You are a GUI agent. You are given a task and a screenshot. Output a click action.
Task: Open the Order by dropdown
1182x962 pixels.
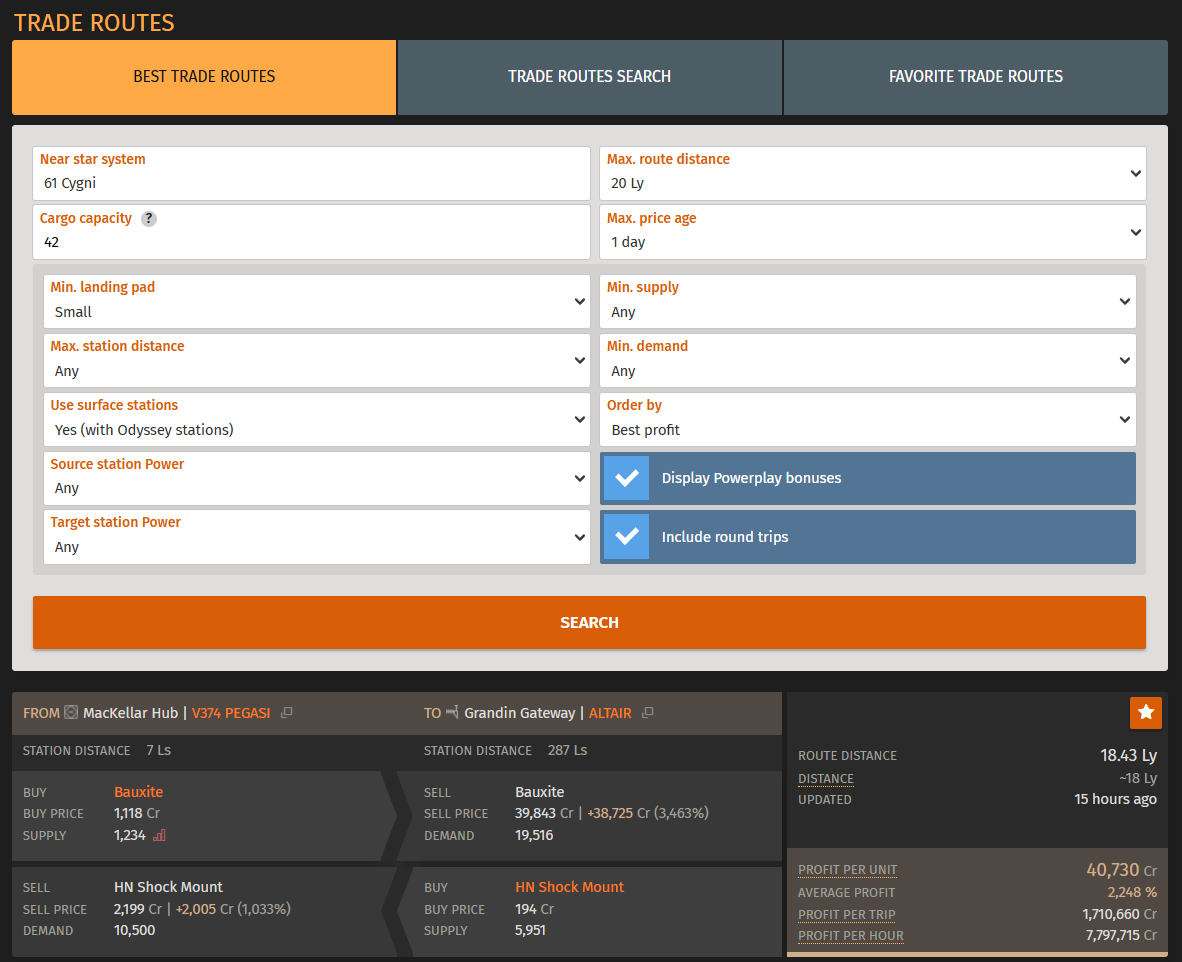pyautogui.click(x=868, y=419)
